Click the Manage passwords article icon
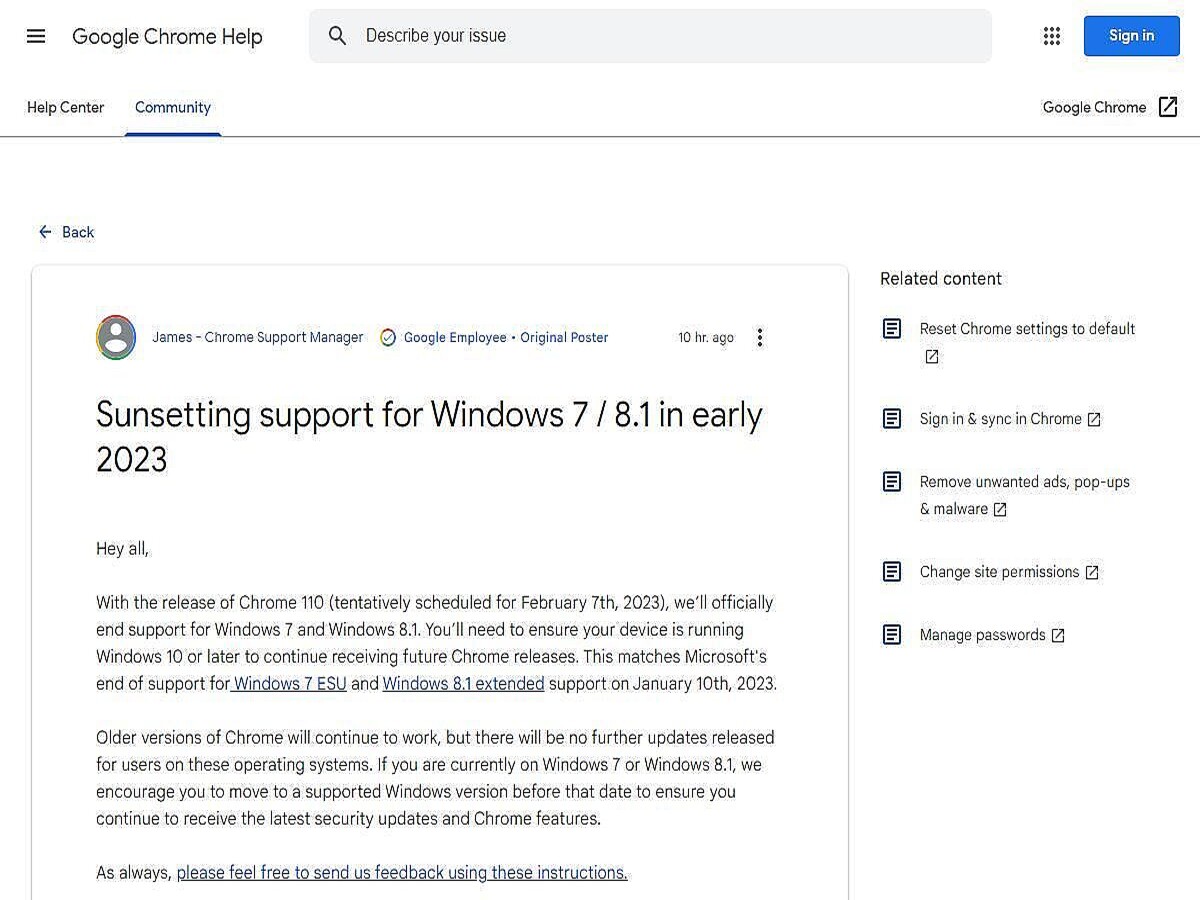This screenshot has width=1200, height=900. coord(892,635)
